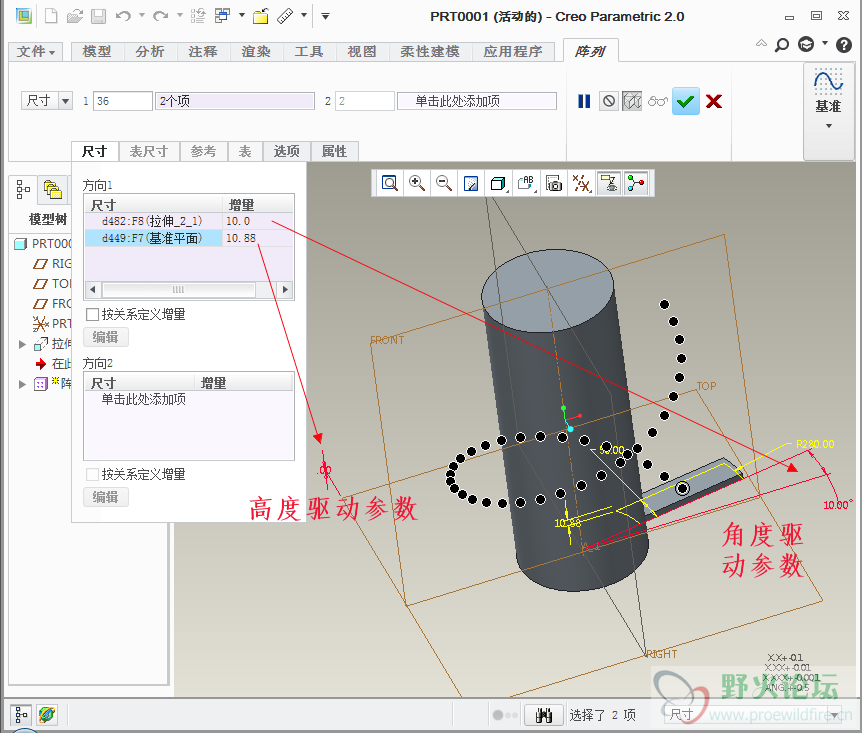The image size is (862, 733).
Task: Open the 属性 panel tab
Action: tap(334, 151)
